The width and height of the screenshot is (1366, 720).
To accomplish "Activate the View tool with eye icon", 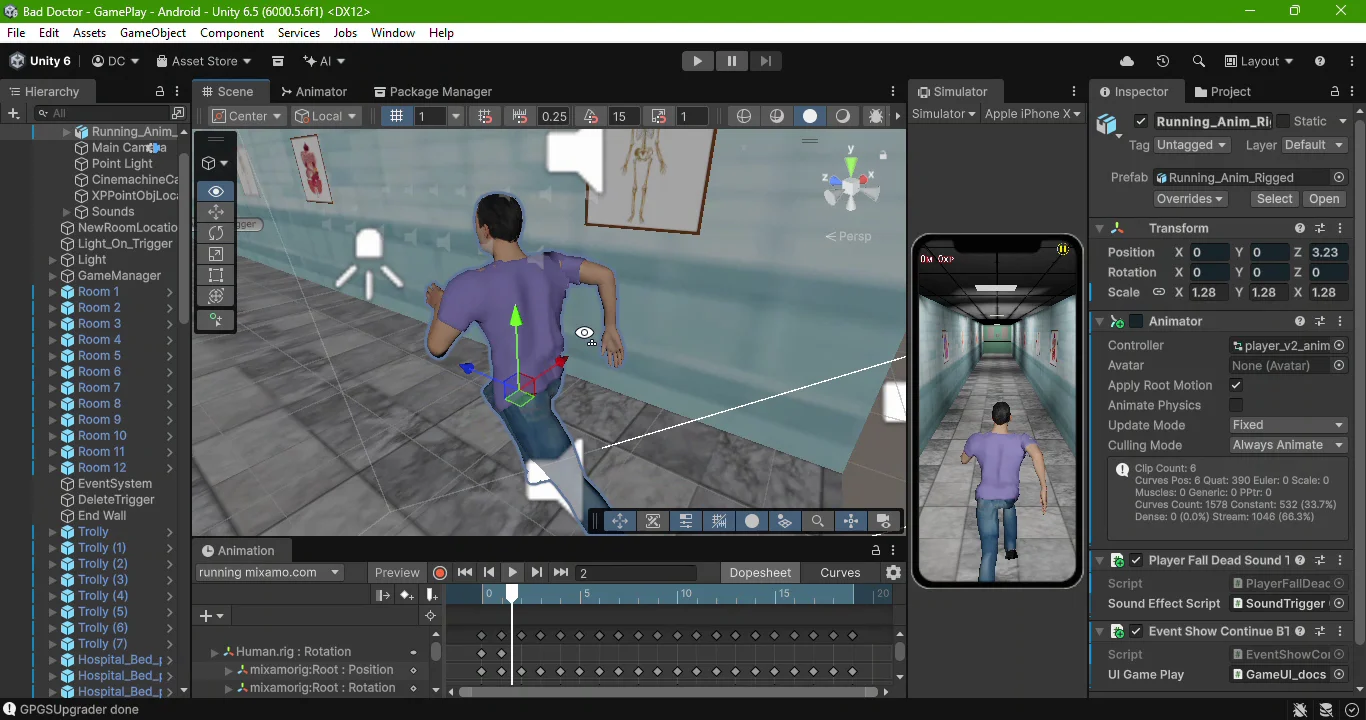I will pyautogui.click(x=216, y=191).
